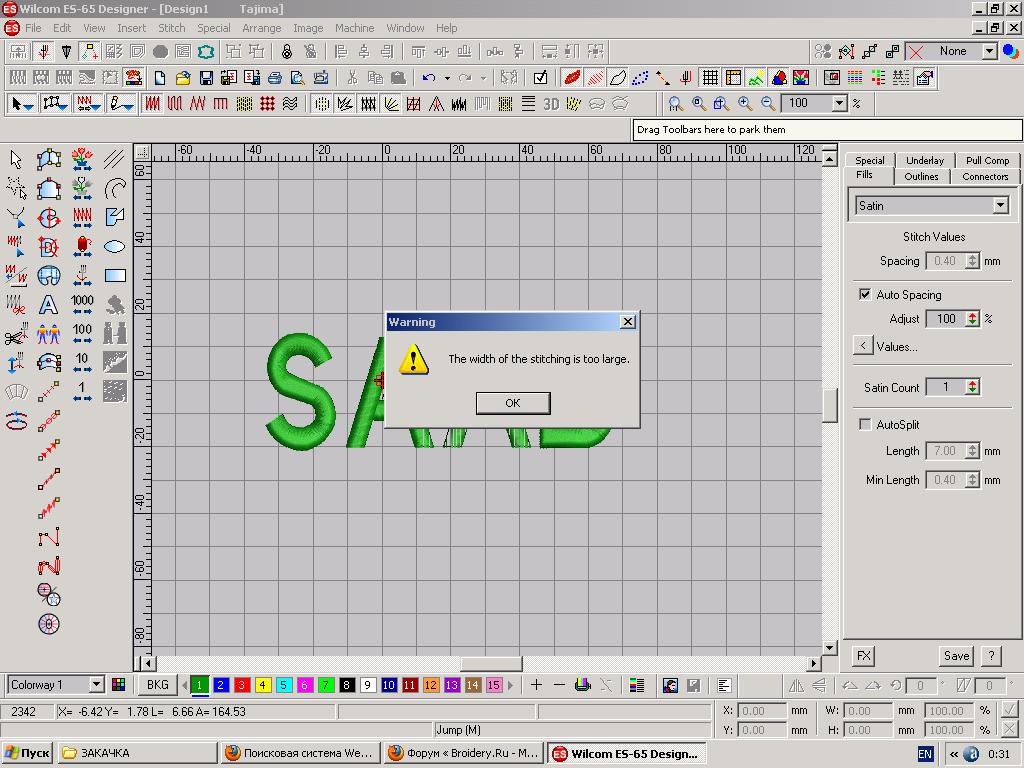The height and width of the screenshot is (768, 1024).
Task: Click OK in the Warning dialog
Action: tap(512, 403)
